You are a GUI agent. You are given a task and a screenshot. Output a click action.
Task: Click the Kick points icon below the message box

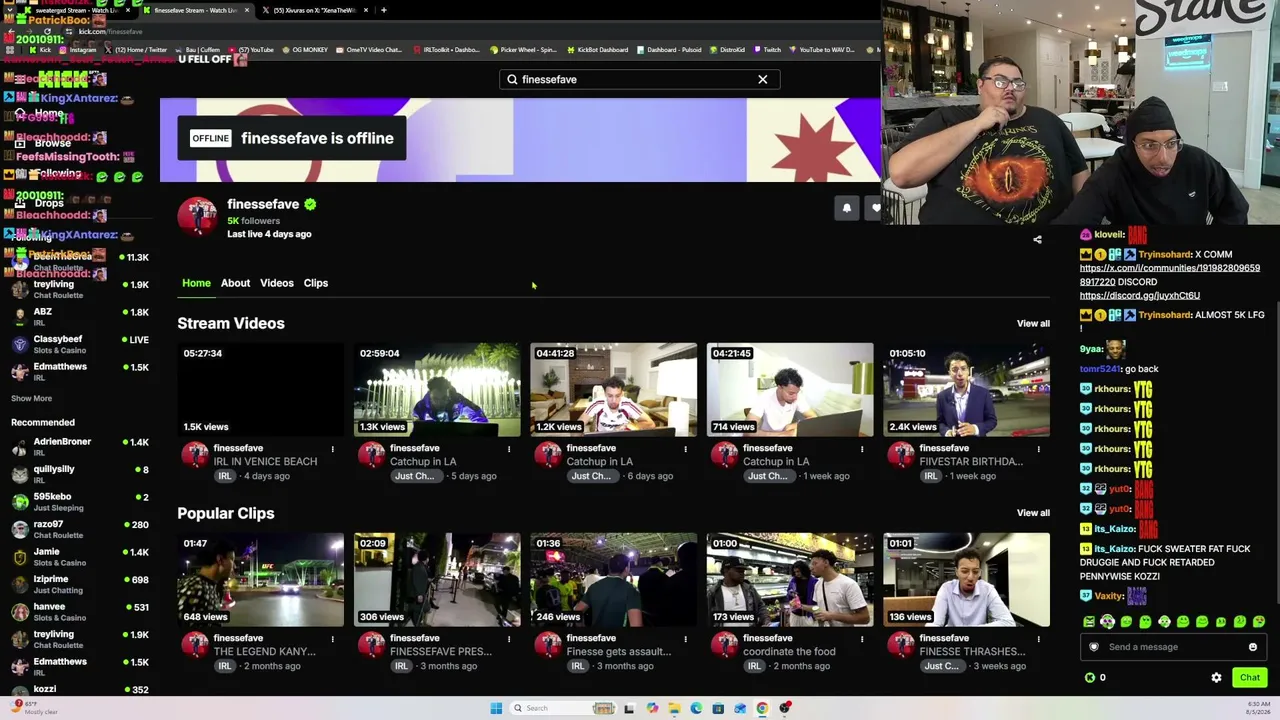[x=1090, y=677]
